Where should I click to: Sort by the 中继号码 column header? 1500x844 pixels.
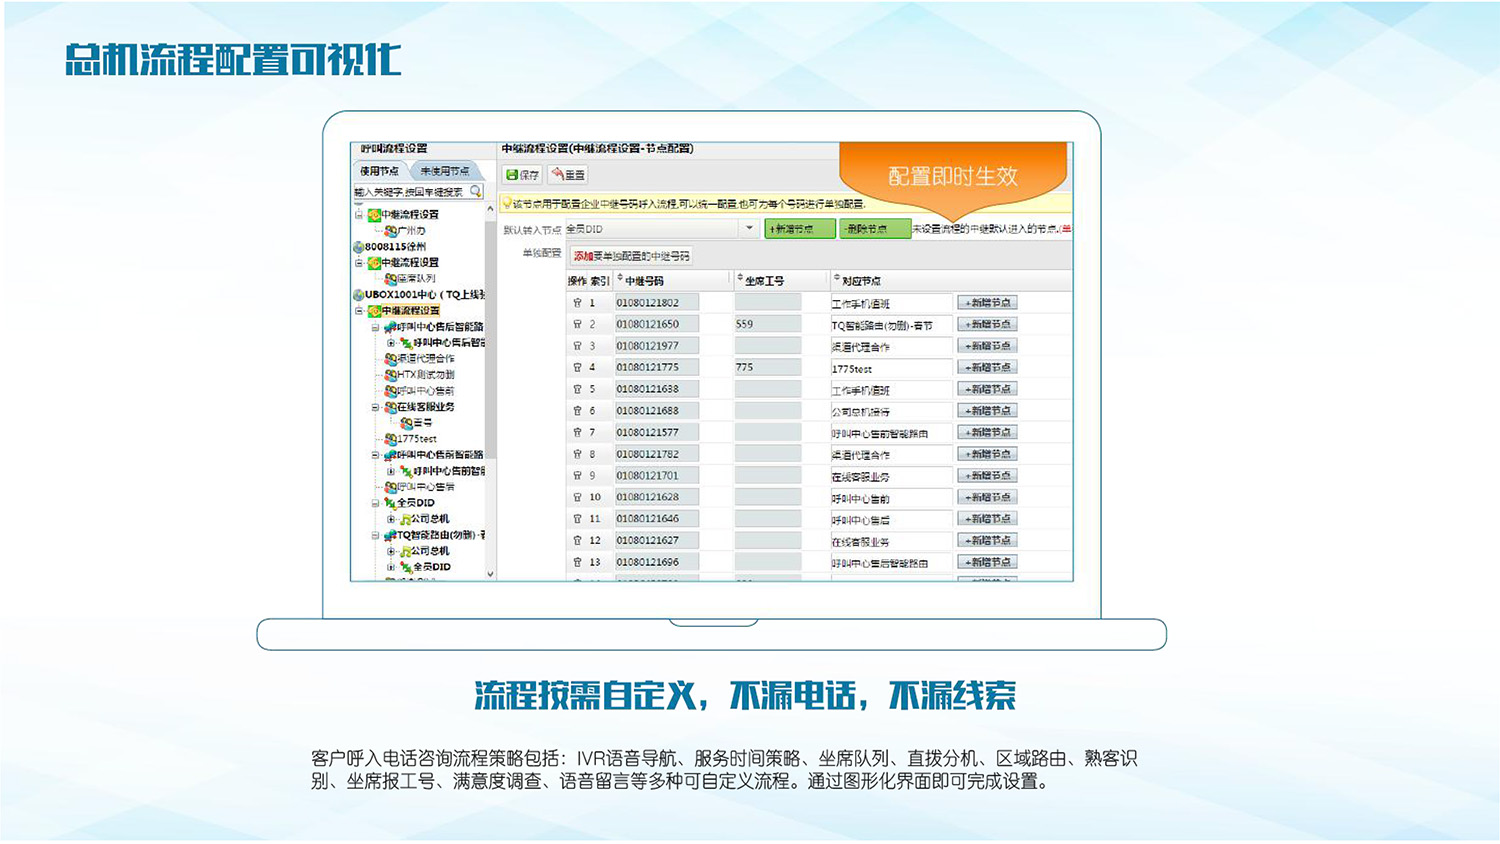643,281
